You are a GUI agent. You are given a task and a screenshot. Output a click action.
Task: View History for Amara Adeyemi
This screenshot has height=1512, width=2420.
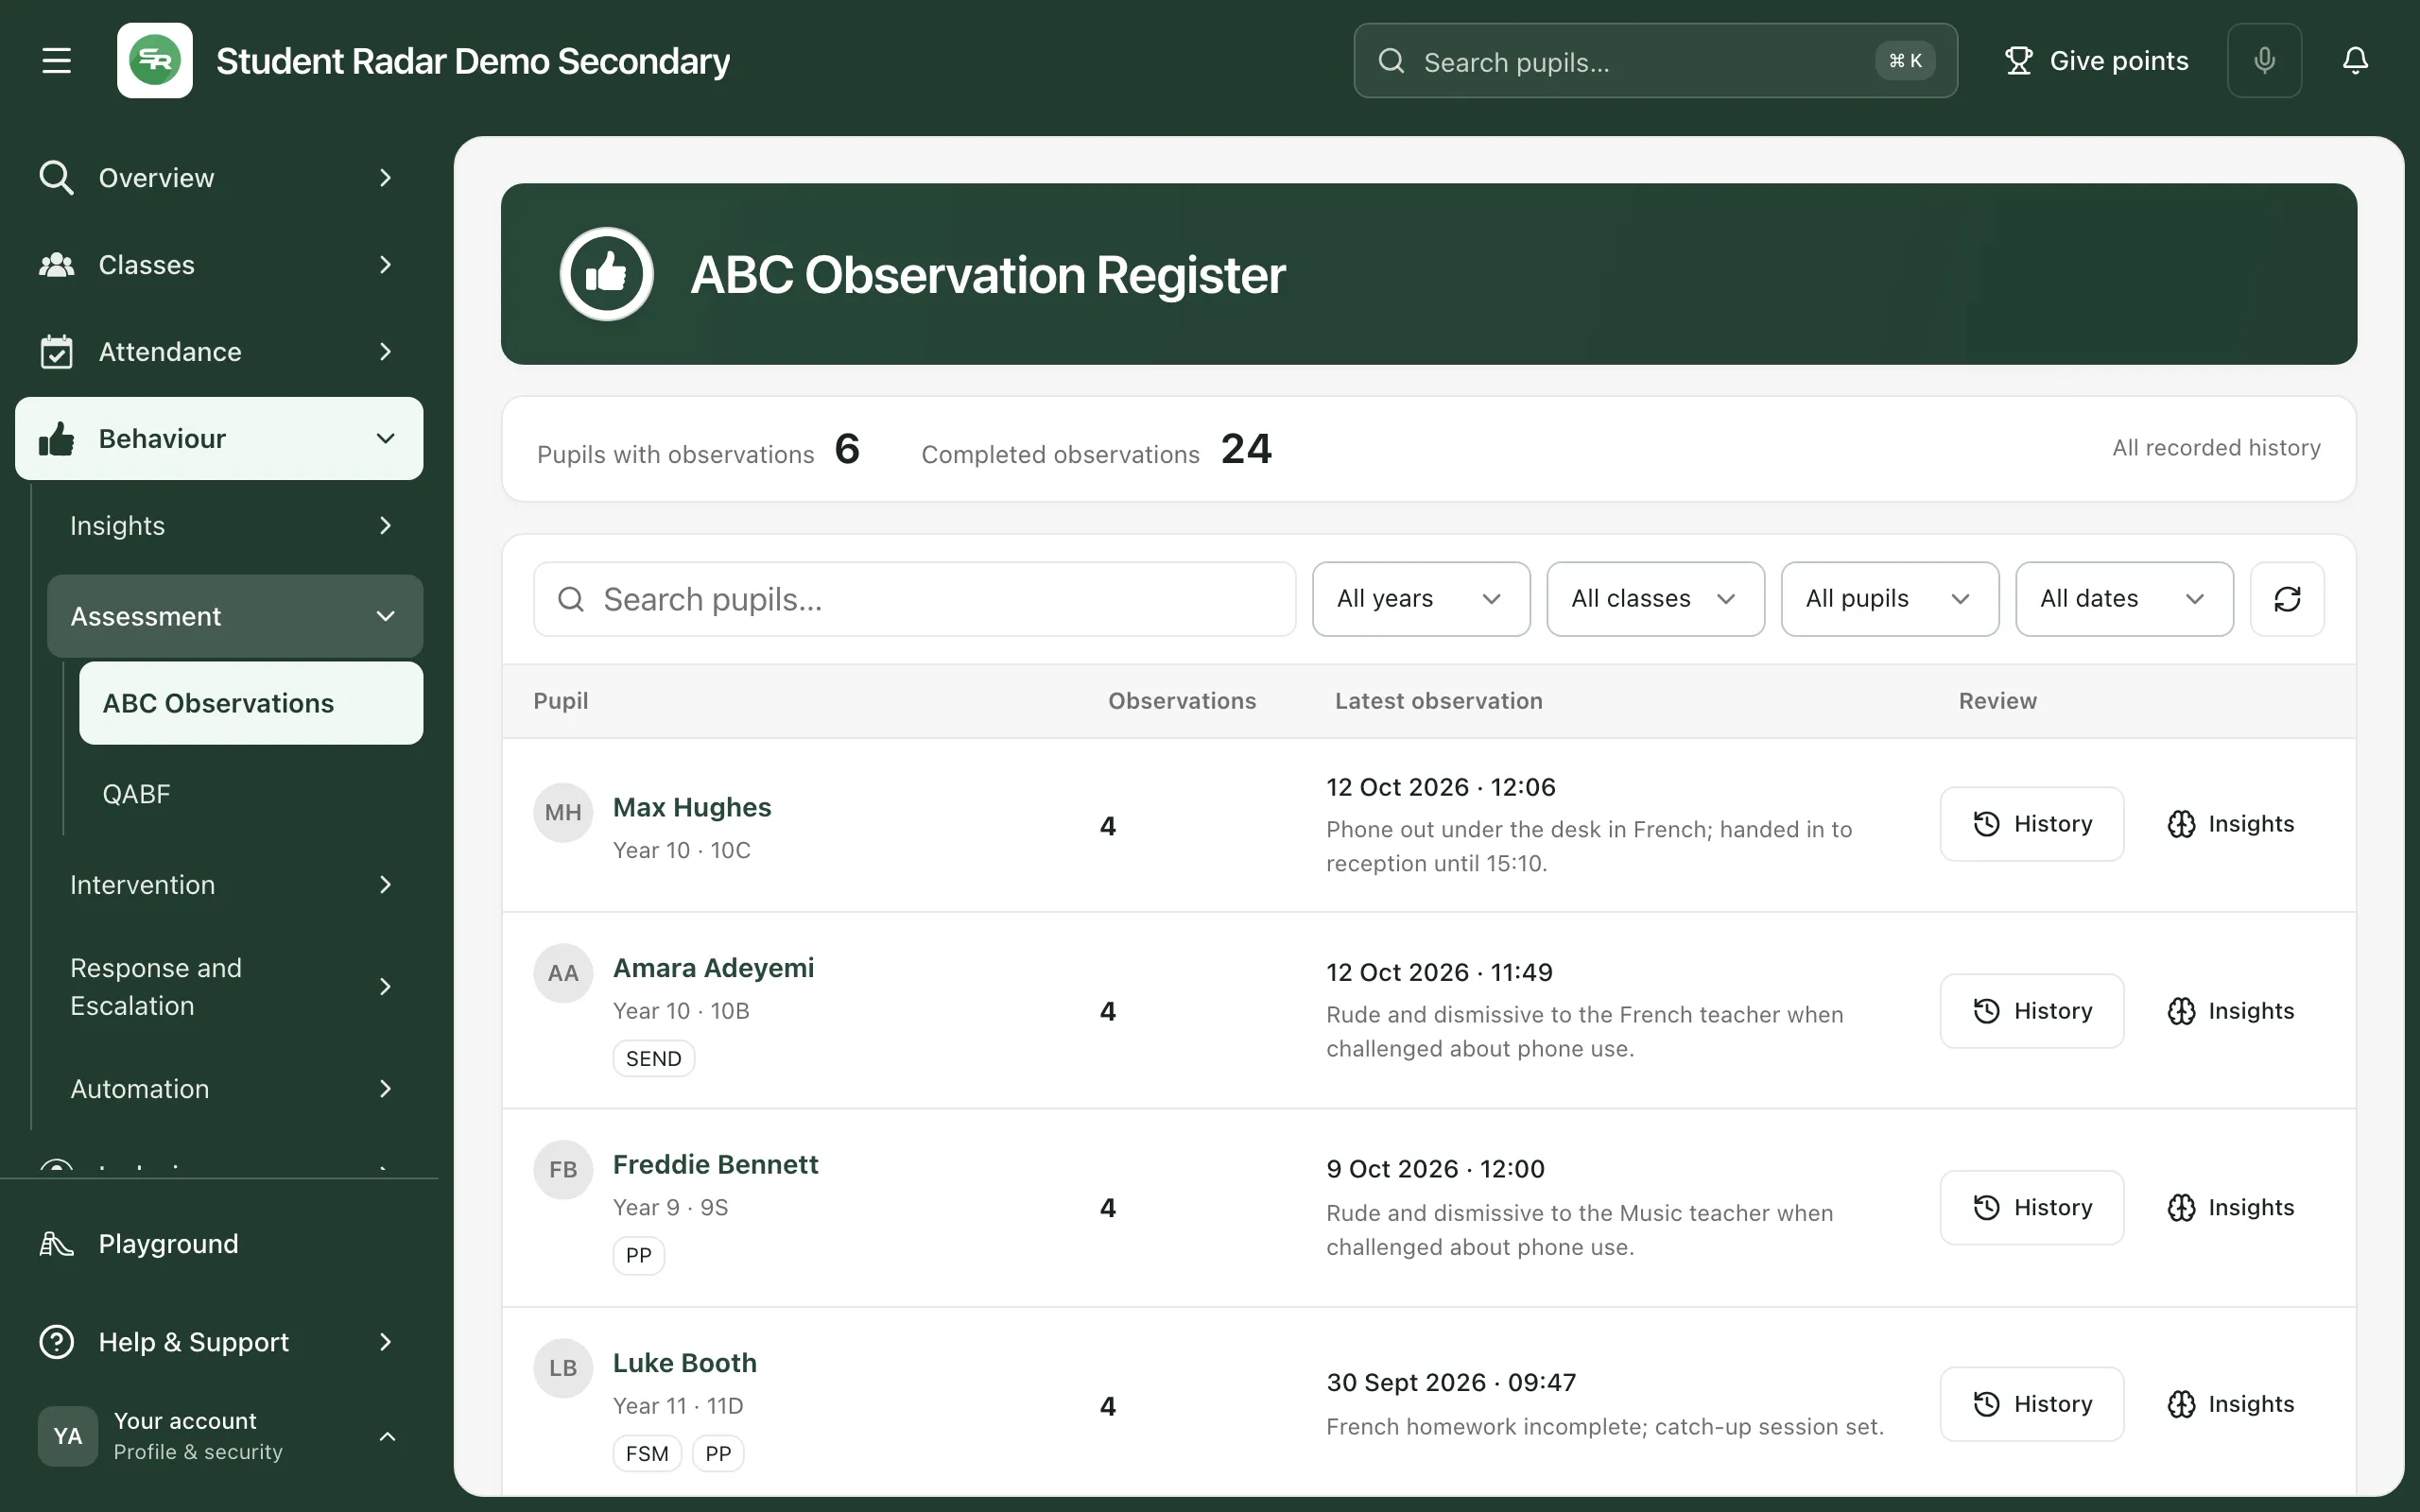2031,1010
